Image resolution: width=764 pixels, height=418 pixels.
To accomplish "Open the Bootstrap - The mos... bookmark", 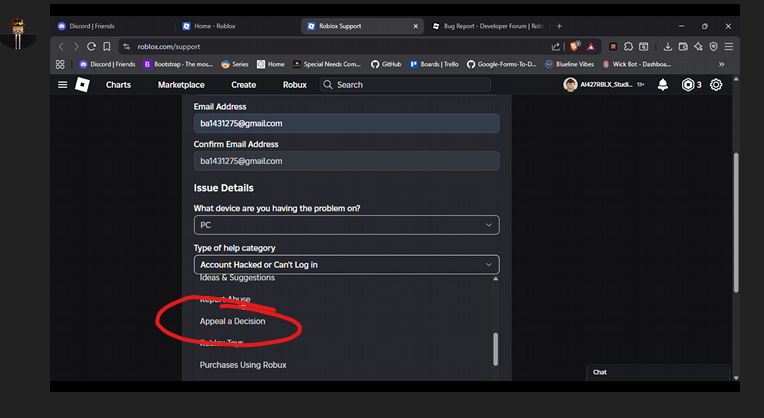I will (178, 64).
